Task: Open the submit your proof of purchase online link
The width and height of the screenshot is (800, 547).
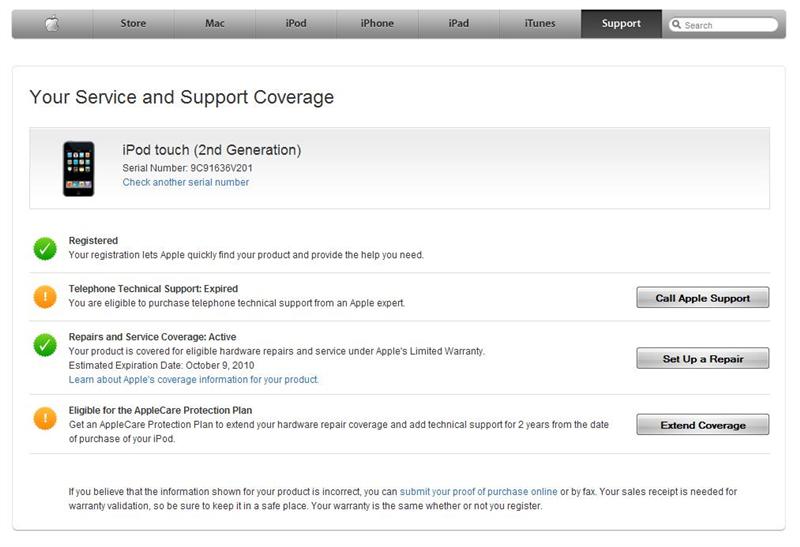Action: tap(478, 491)
